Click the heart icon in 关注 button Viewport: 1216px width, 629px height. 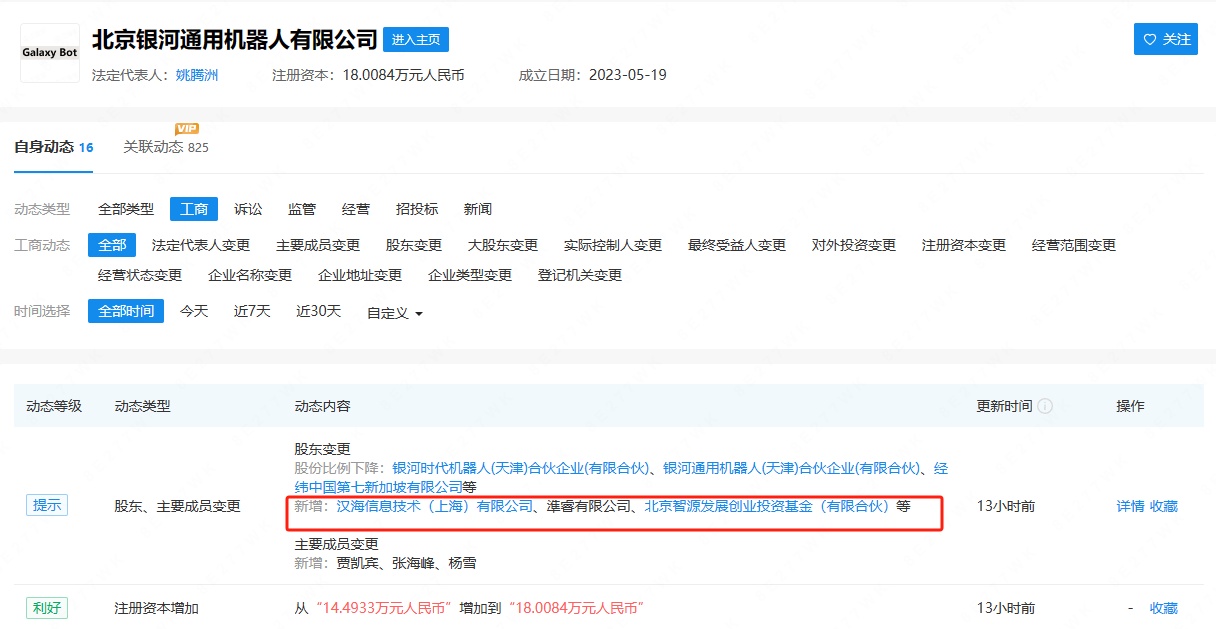(1150, 39)
